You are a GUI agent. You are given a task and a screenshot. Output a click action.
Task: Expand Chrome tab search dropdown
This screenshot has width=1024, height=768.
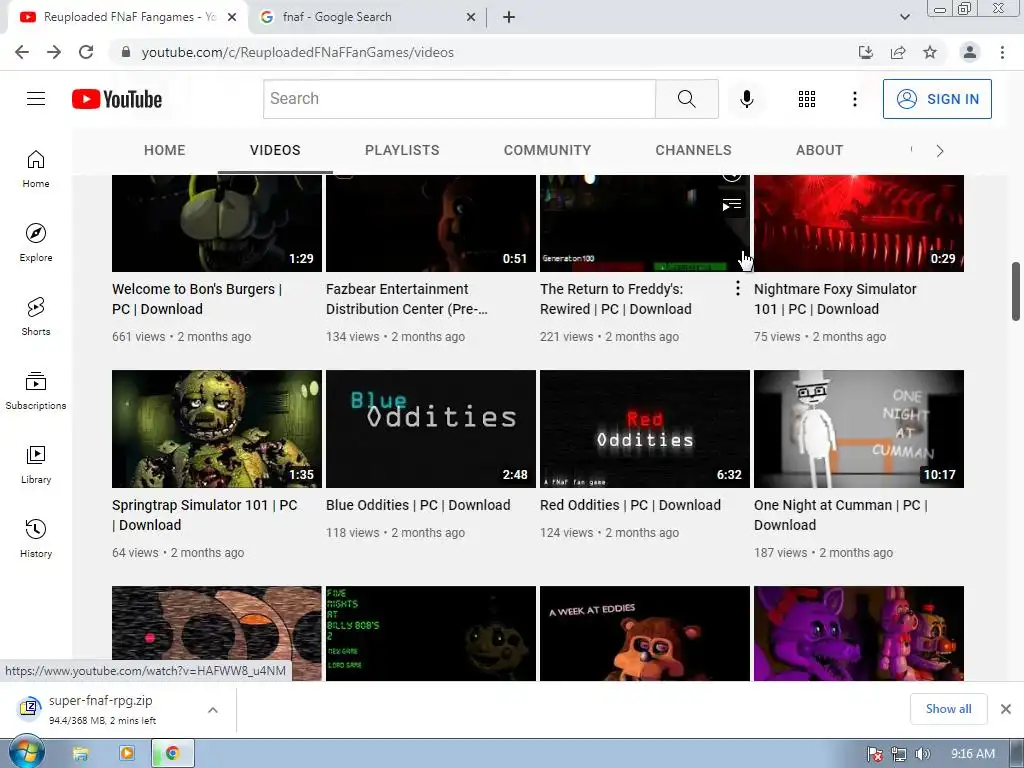tap(904, 17)
